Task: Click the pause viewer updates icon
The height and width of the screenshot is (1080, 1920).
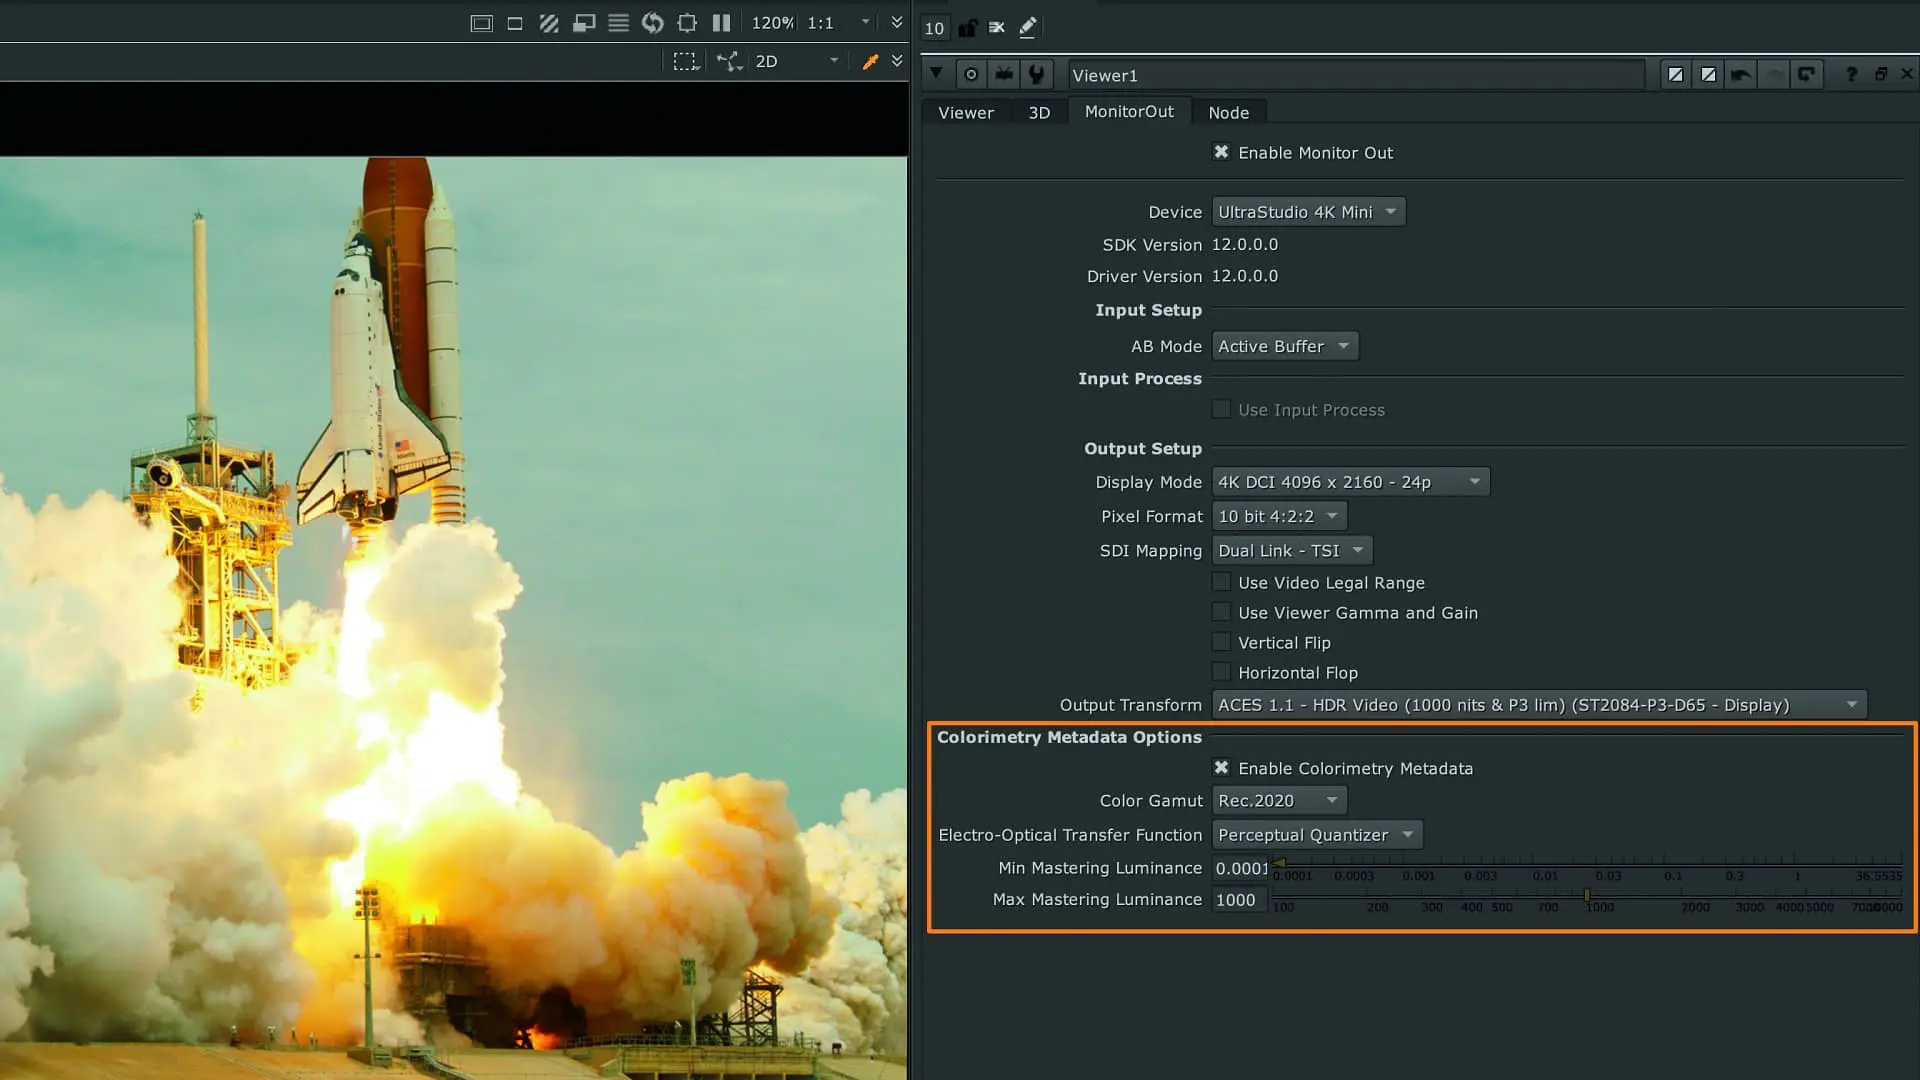Action: tap(721, 23)
